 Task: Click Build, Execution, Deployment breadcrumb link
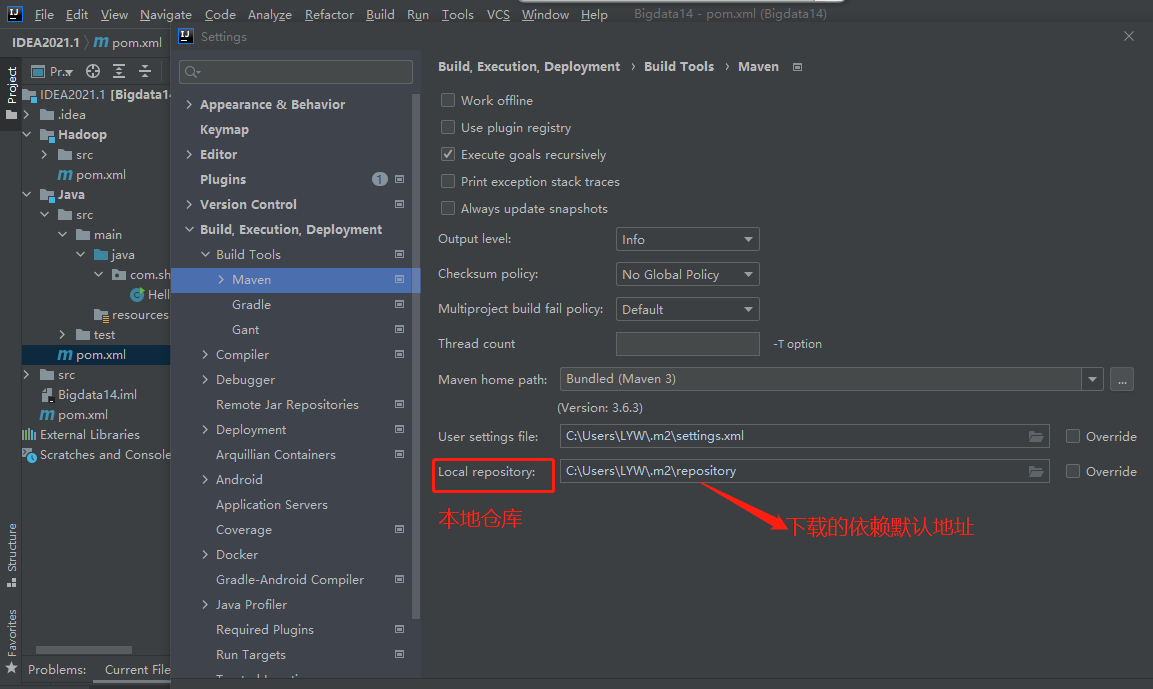click(x=529, y=67)
